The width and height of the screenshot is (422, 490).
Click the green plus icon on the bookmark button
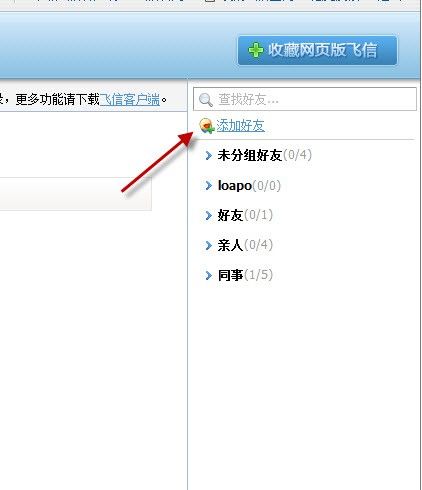[255, 50]
